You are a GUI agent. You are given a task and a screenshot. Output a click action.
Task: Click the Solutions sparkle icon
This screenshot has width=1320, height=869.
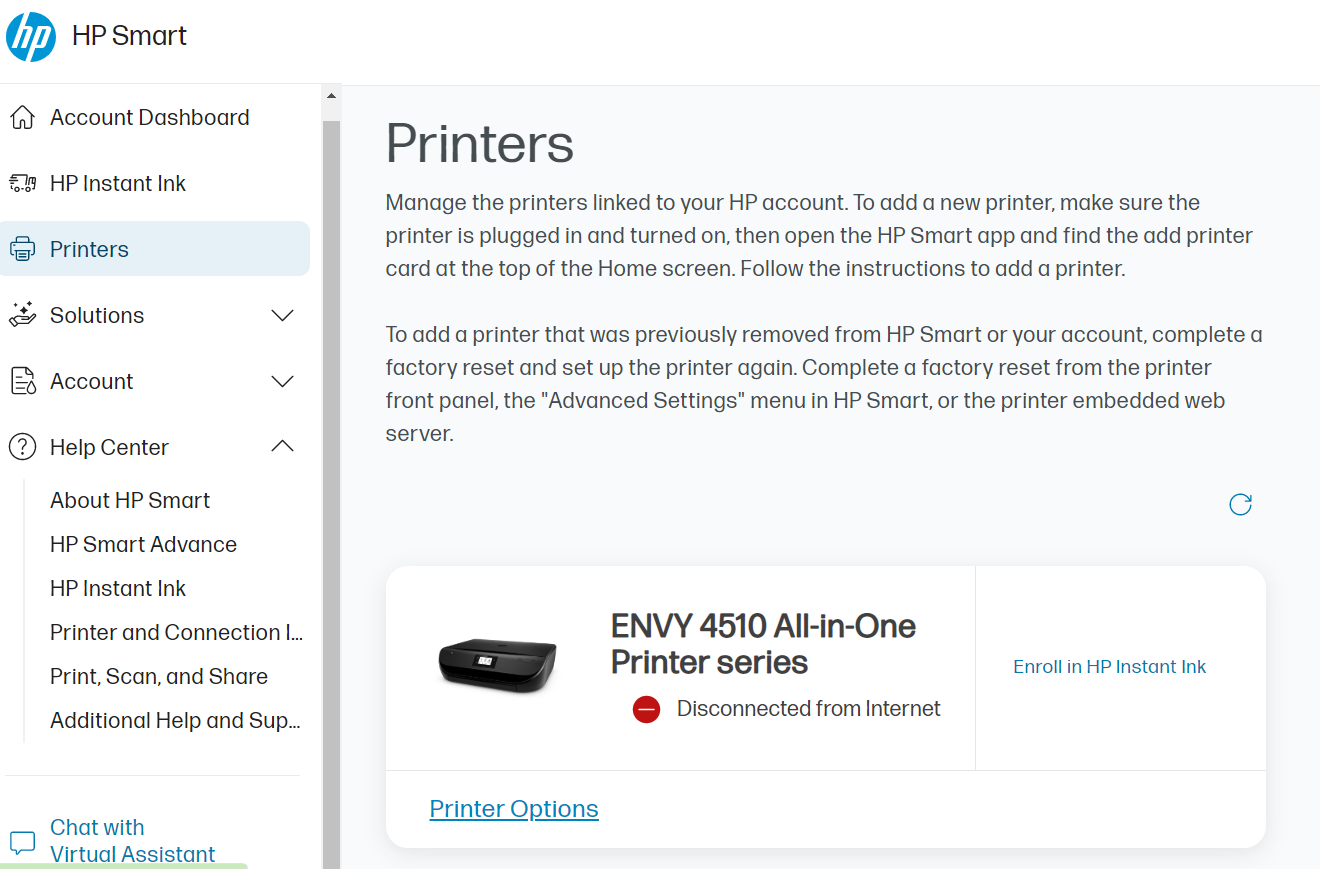point(22,315)
